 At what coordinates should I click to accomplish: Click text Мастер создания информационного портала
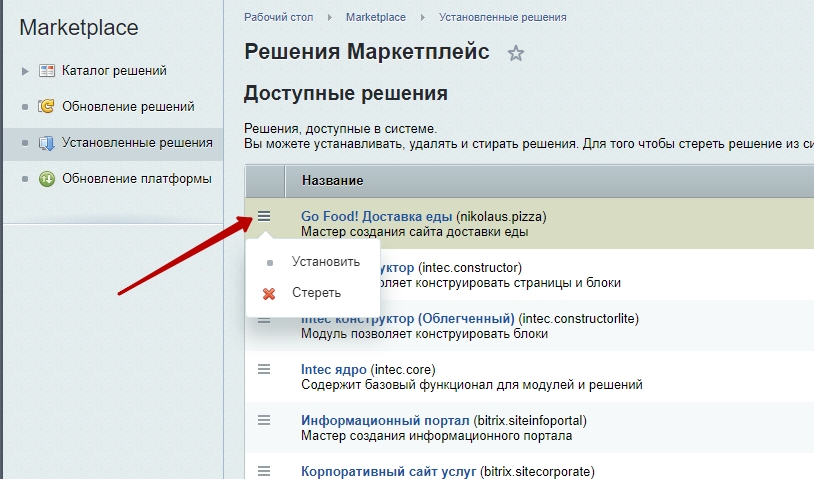point(437,435)
